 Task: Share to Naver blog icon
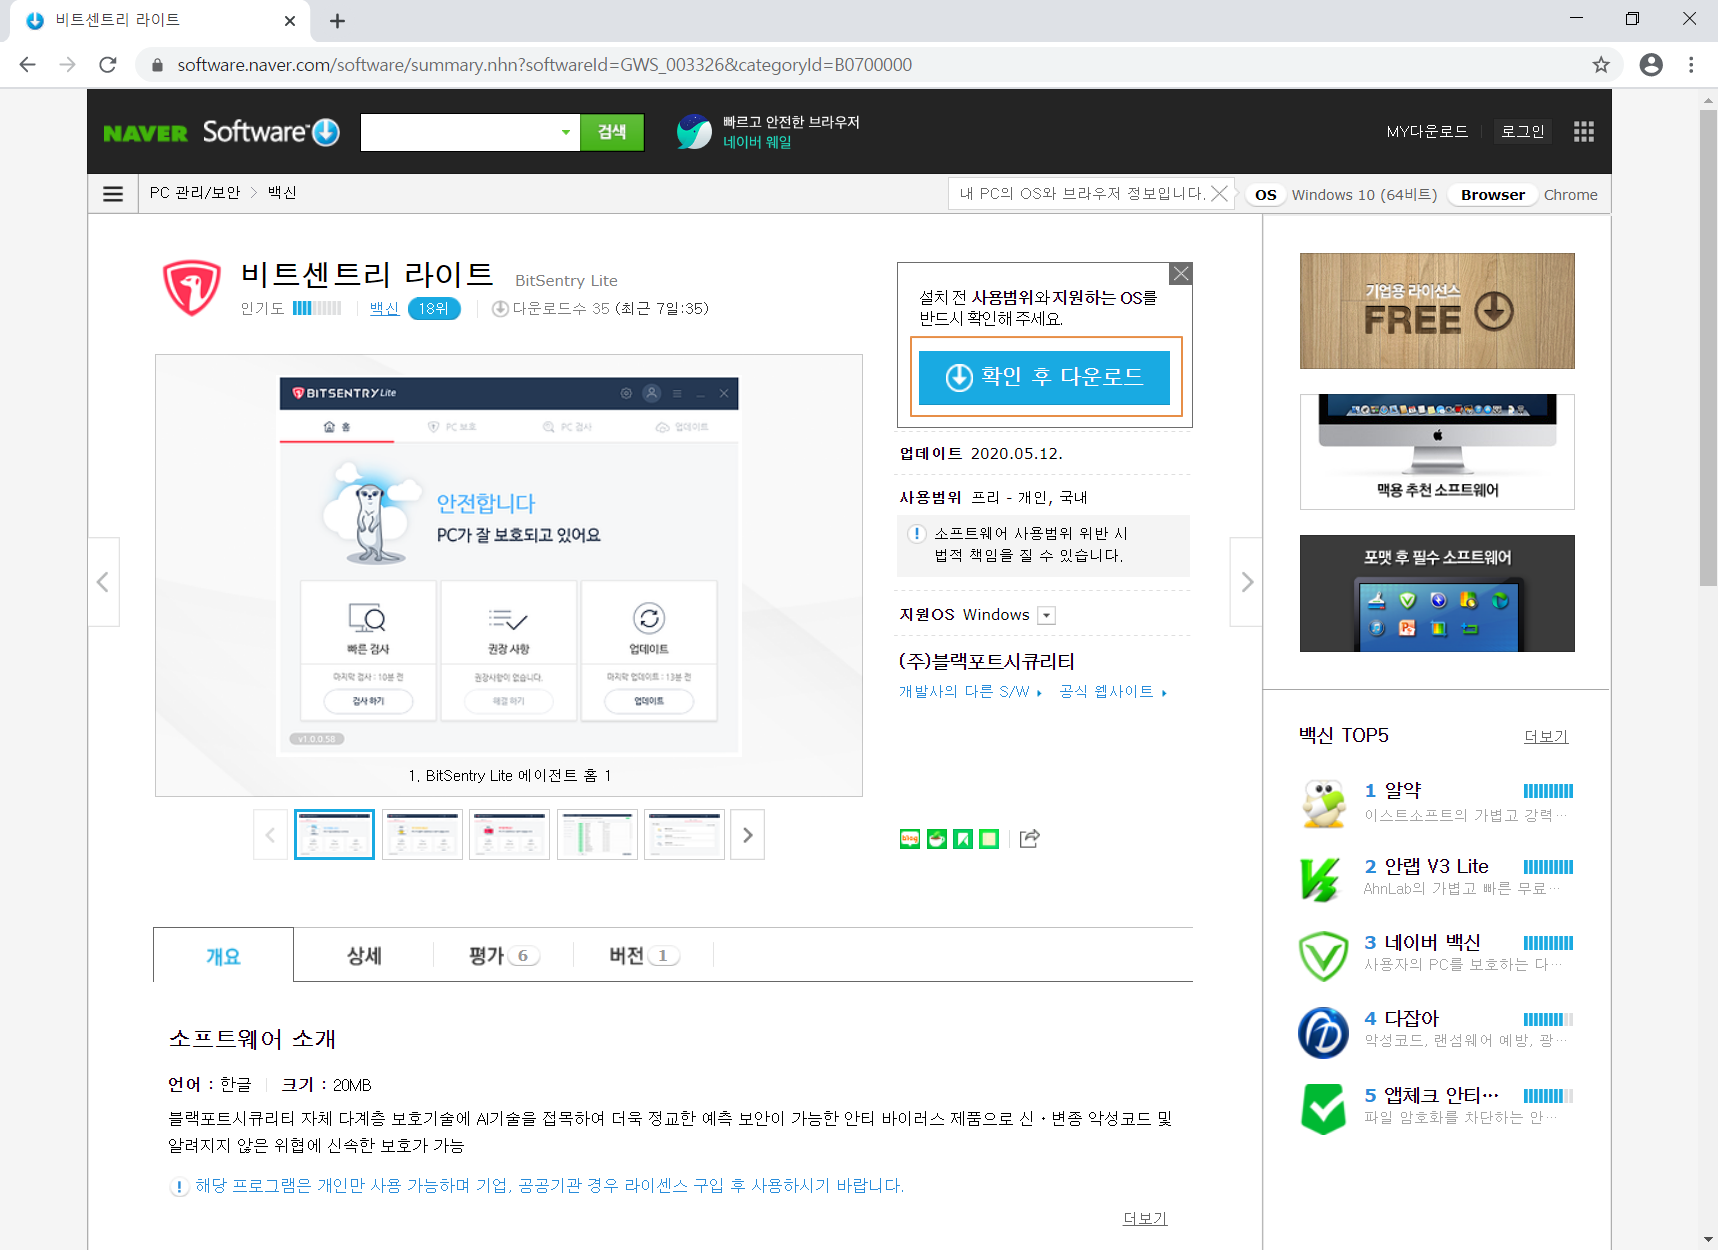(910, 839)
